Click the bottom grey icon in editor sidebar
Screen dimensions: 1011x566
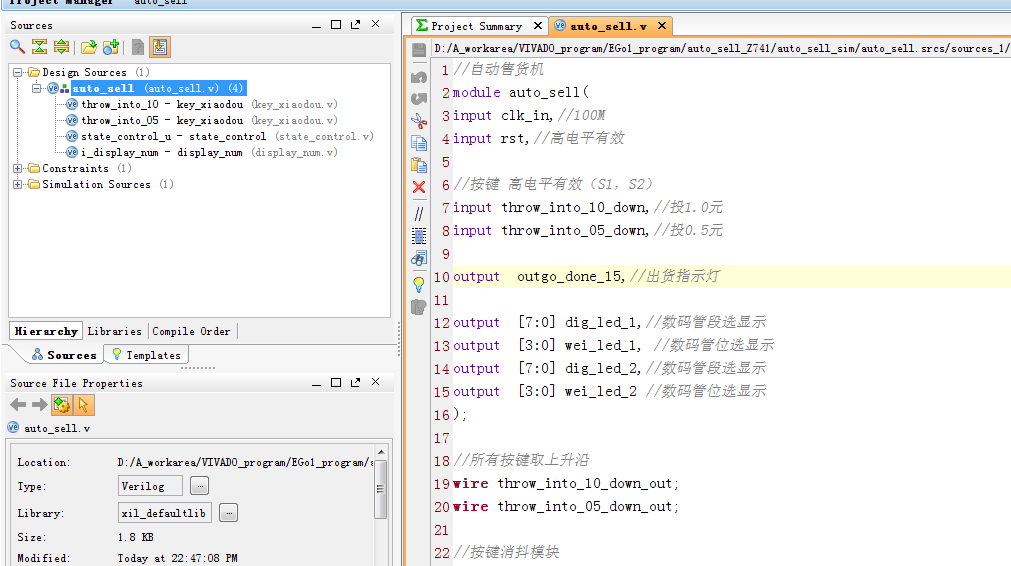coord(418,307)
